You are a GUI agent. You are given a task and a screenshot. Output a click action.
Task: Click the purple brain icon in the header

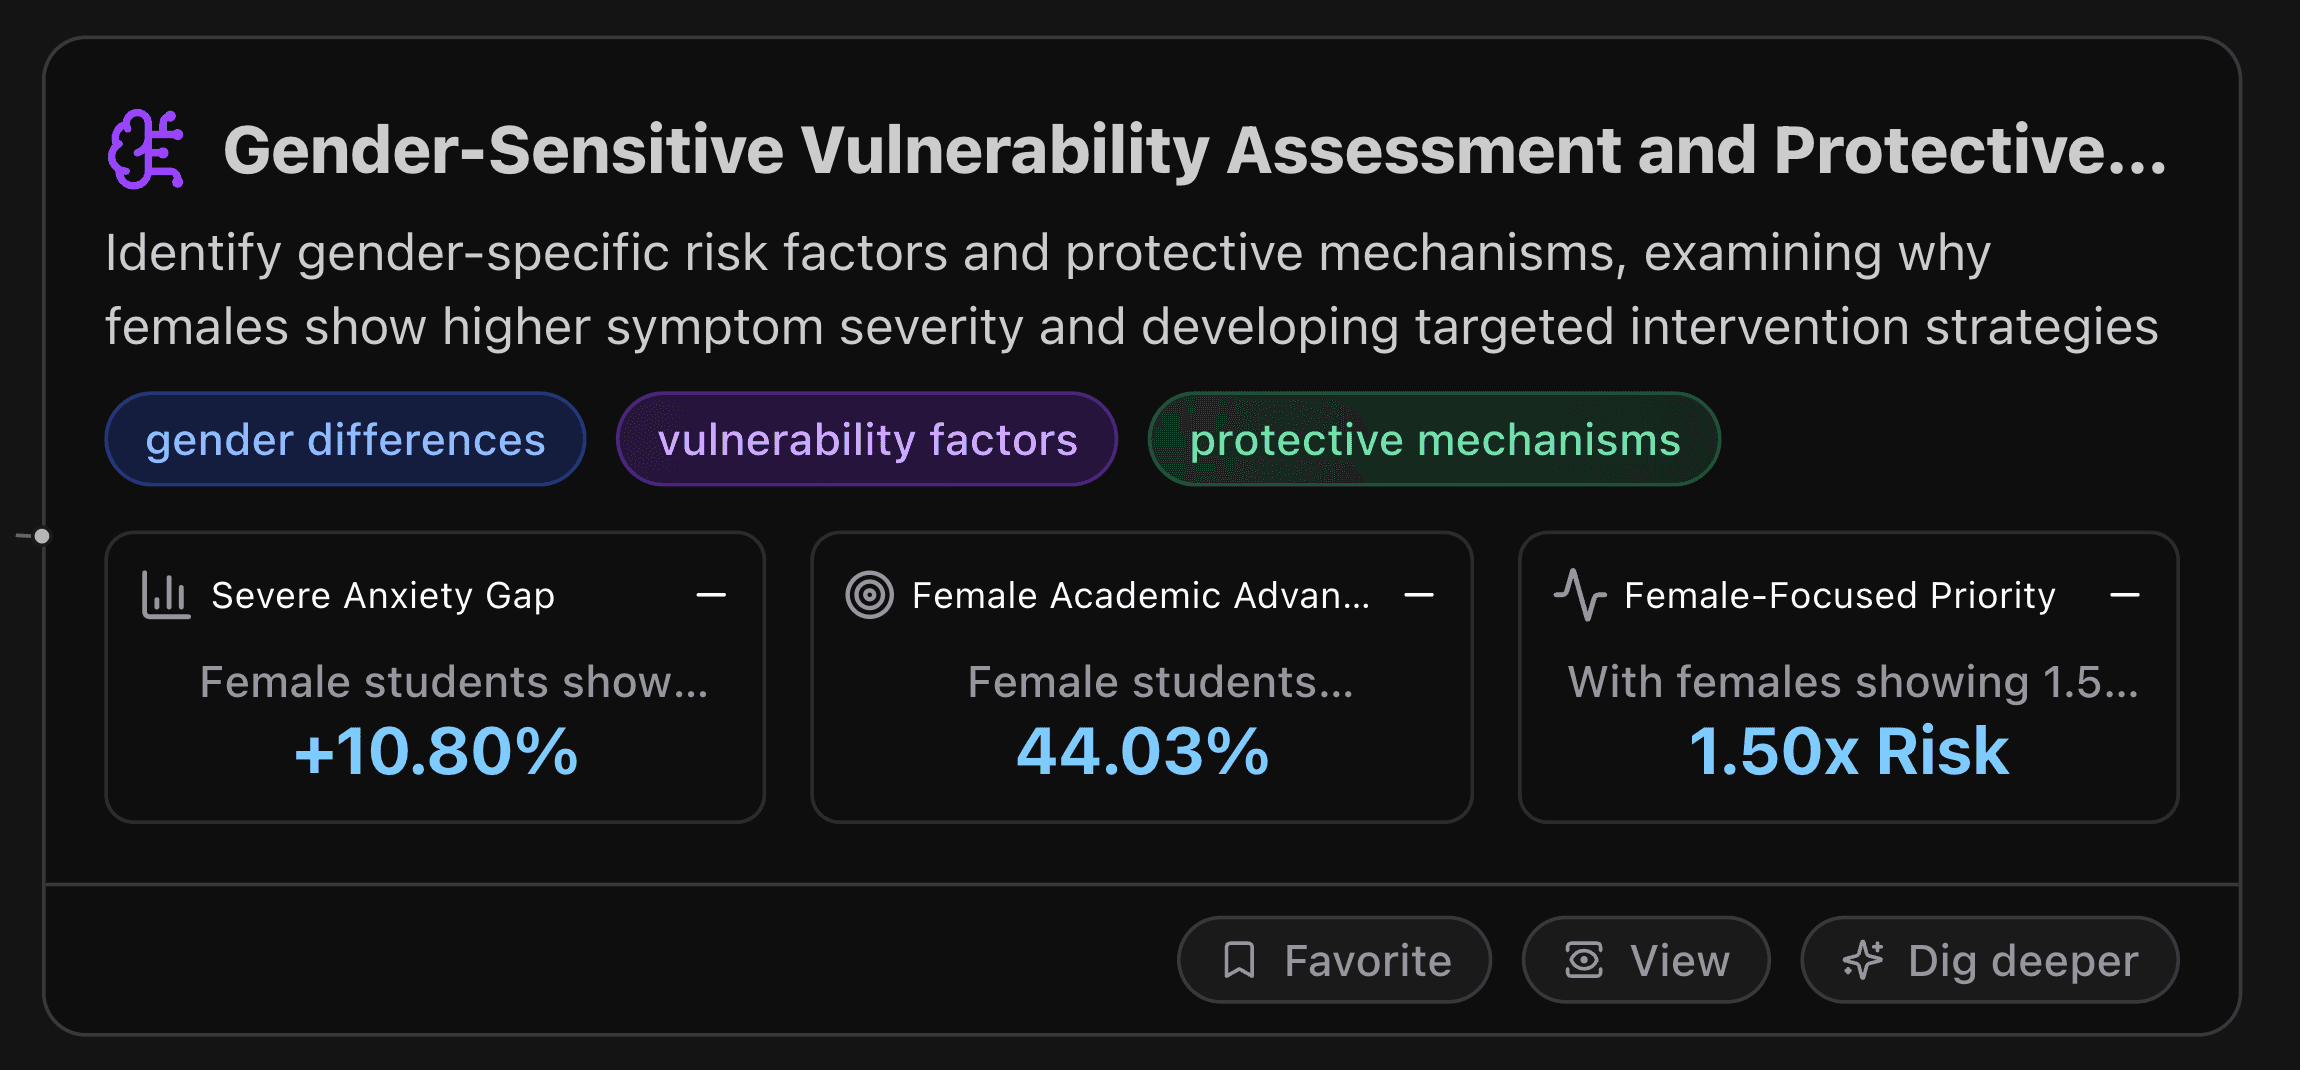click(x=148, y=150)
